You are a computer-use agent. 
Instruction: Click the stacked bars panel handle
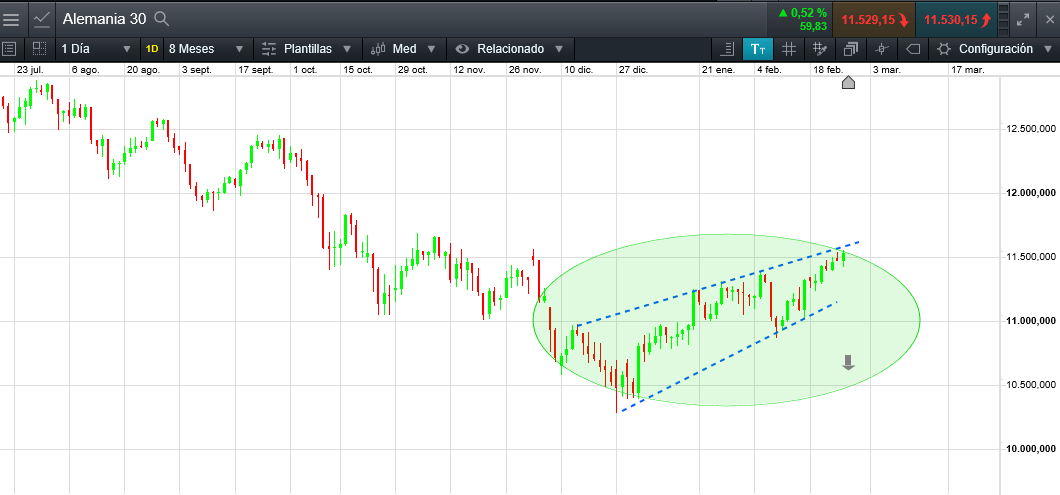[x=1003, y=19]
